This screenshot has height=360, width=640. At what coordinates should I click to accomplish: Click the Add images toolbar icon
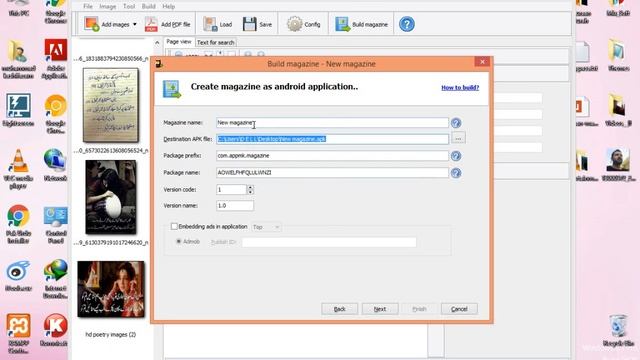click(x=91, y=24)
